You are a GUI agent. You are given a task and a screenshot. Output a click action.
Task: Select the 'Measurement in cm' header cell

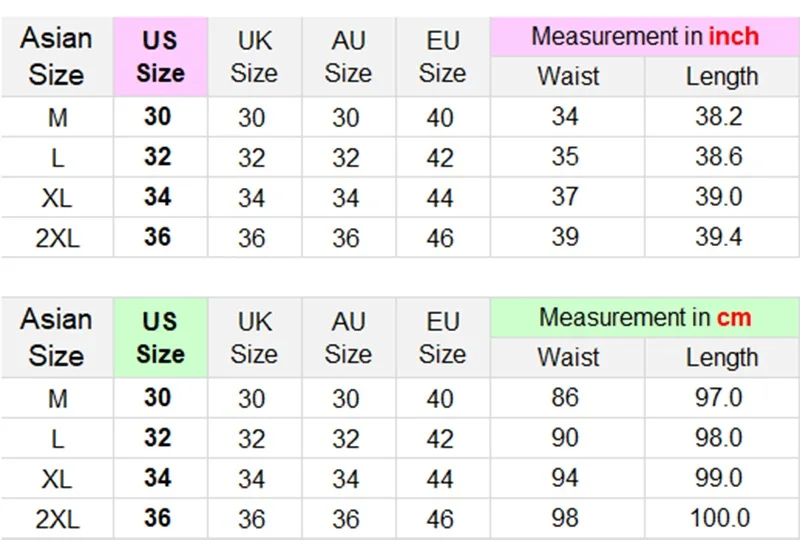point(645,317)
